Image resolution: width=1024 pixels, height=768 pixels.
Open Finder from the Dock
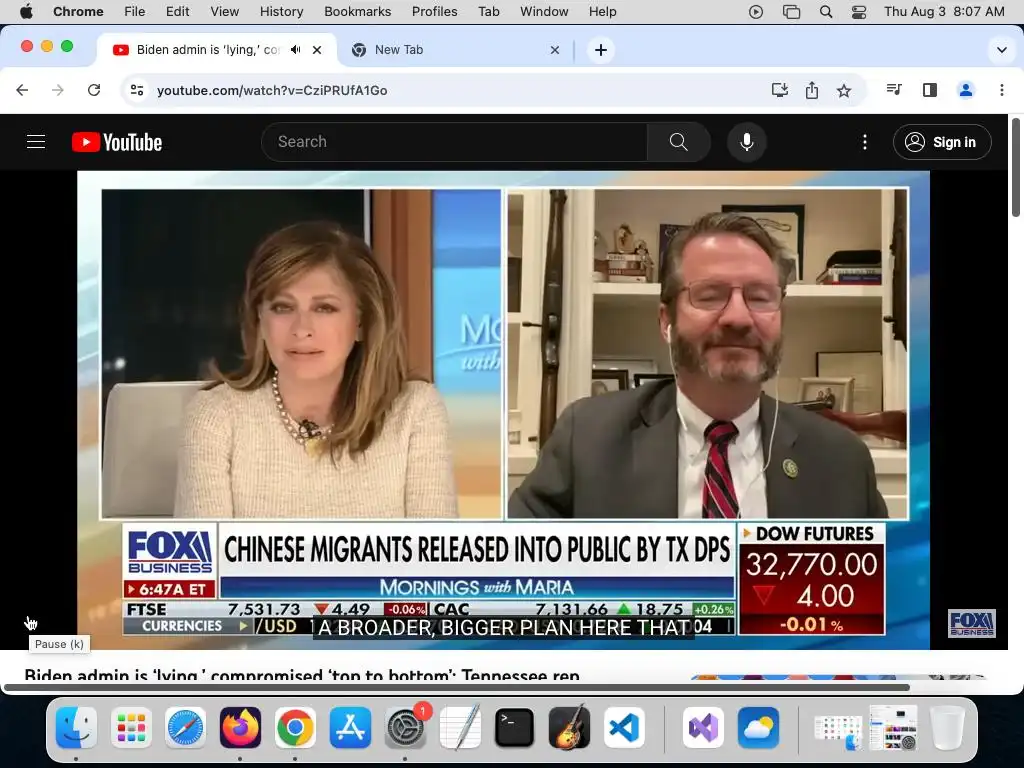coord(76,727)
